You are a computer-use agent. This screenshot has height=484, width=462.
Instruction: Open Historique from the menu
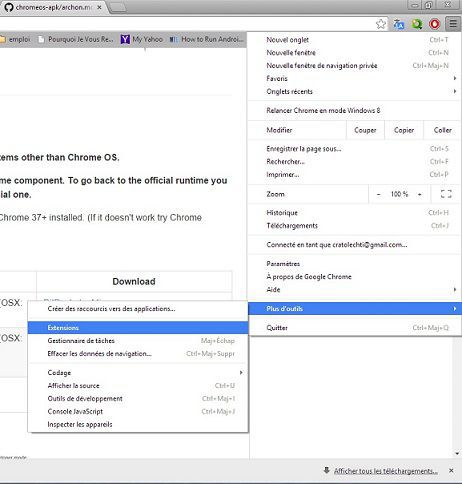coord(355,213)
